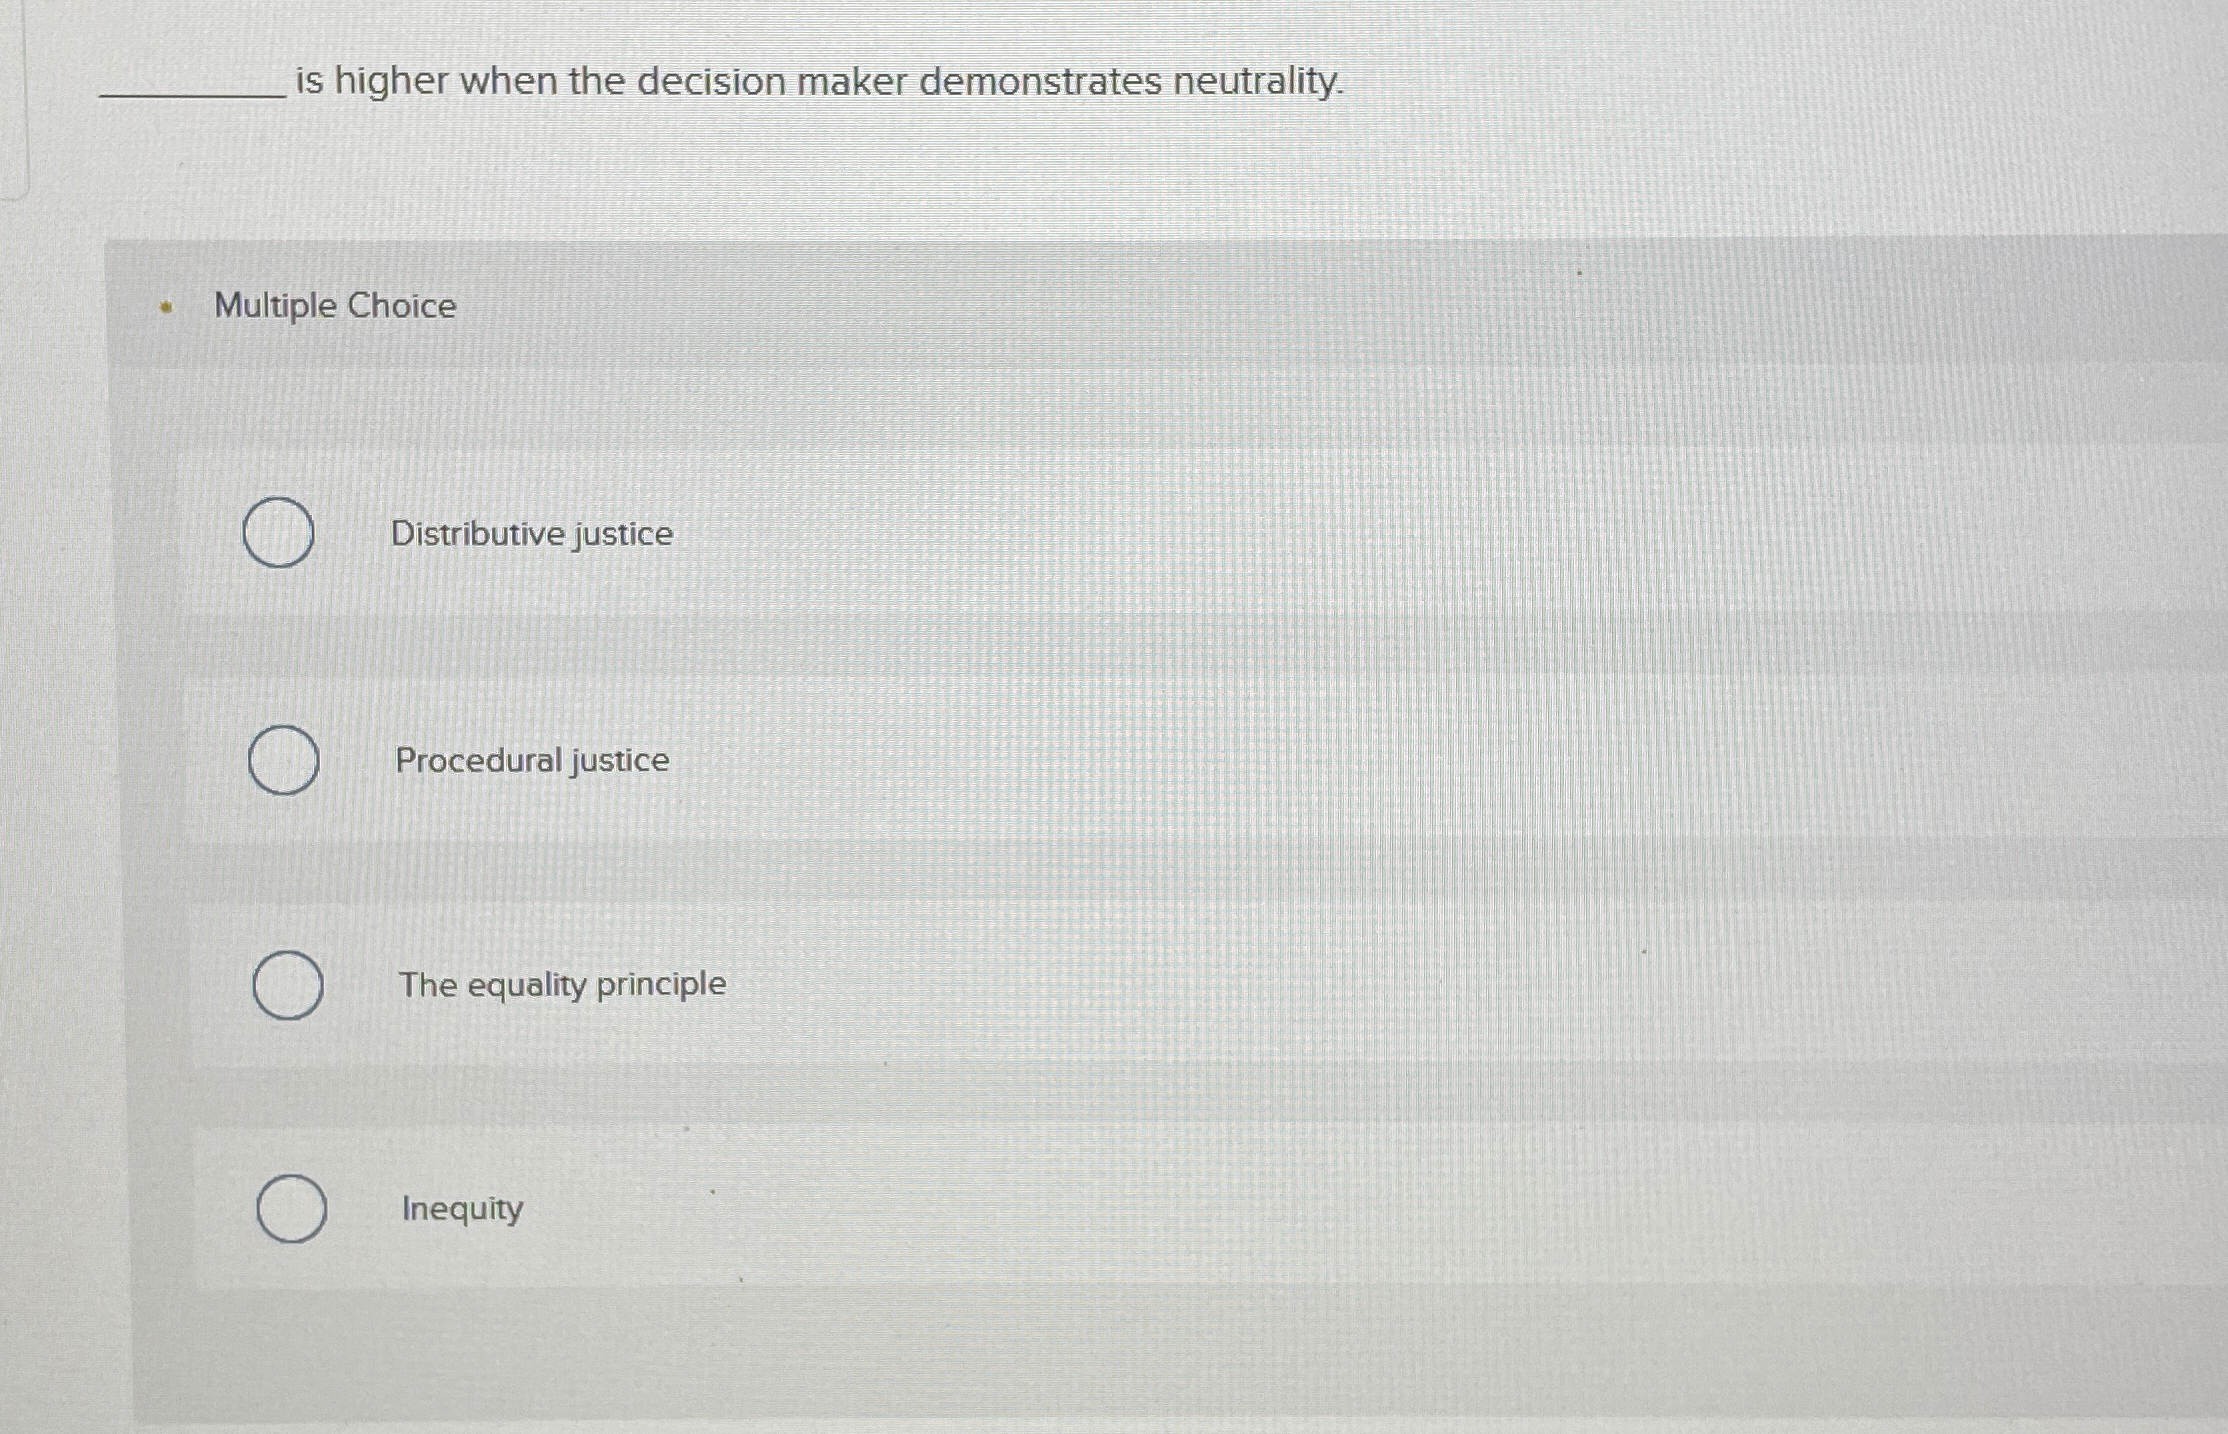Select the Inequity radio button
Image resolution: width=2228 pixels, height=1434 pixels.
(292, 1210)
